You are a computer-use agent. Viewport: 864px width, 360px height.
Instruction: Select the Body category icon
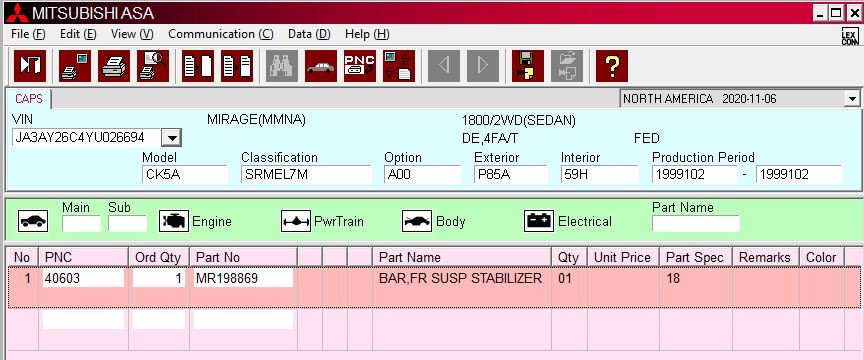416,221
